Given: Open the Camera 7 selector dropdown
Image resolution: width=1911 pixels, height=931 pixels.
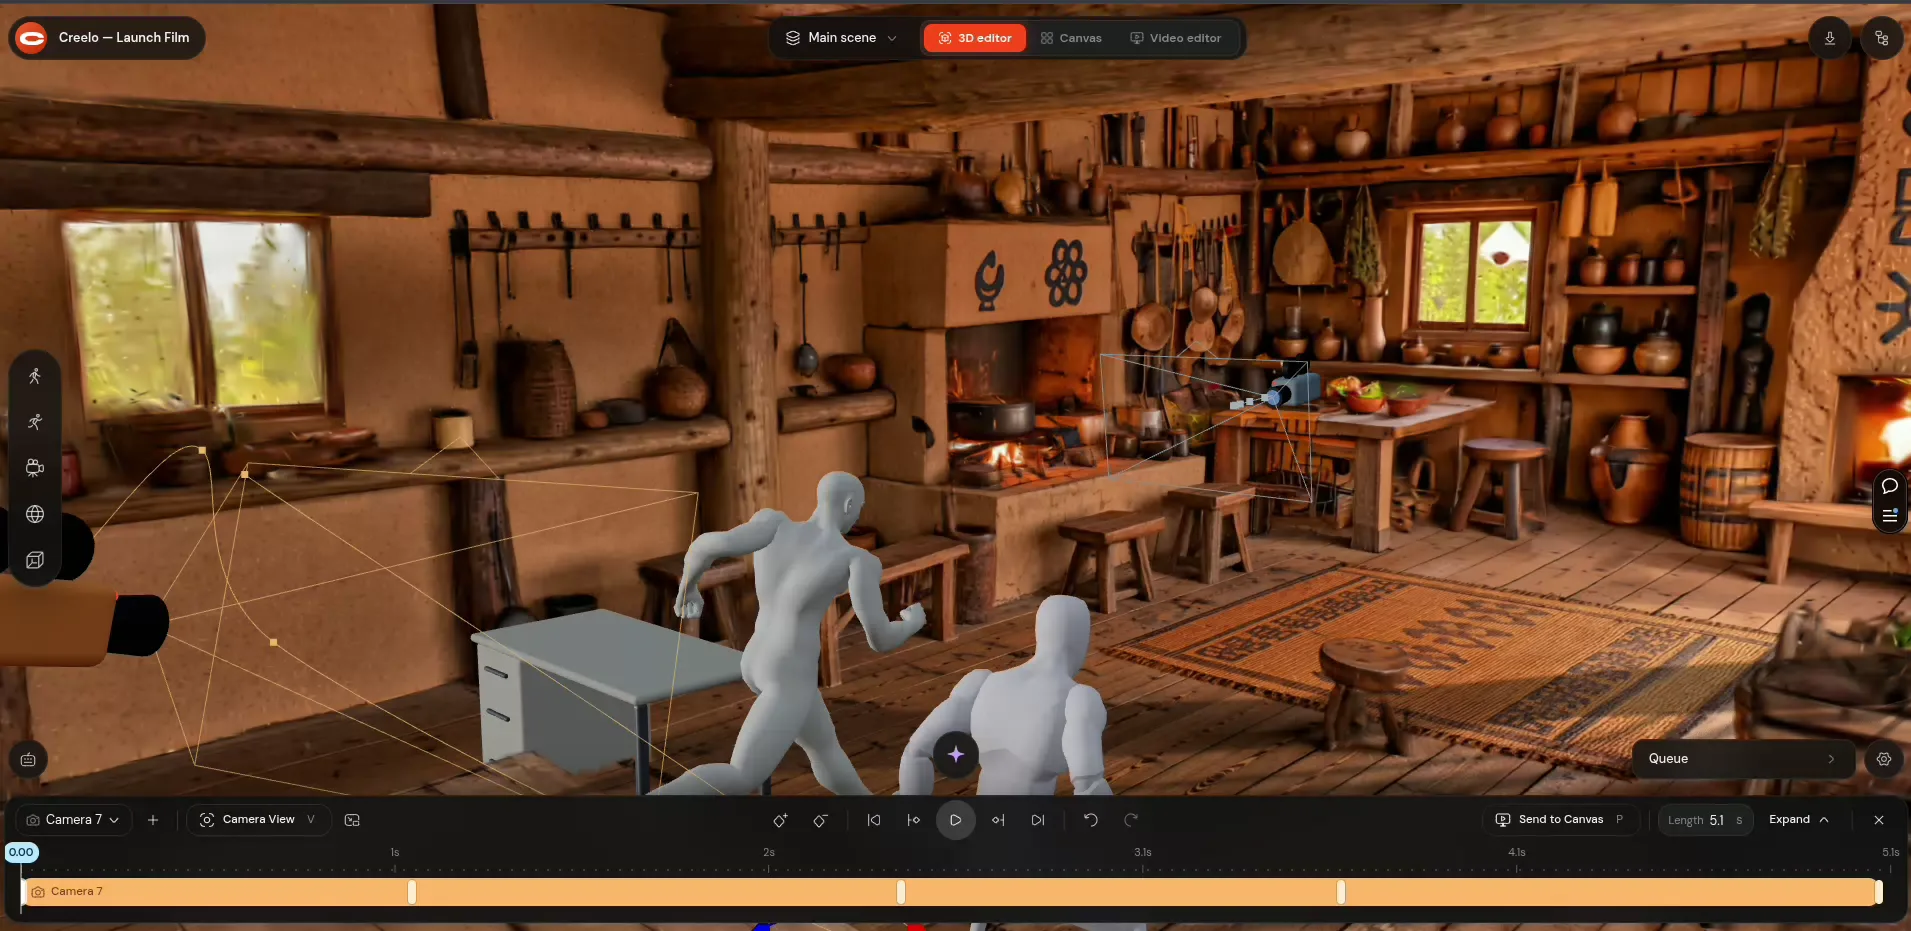Looking at the screenshot, I should click(x=74, y=820).
